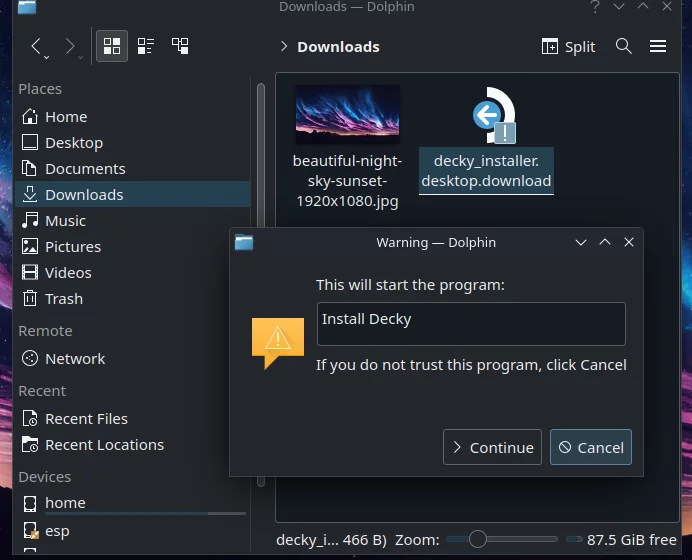The image size is (692, 560).
Task: Click the Recent Files clock icon
Action: click(30, 418)
